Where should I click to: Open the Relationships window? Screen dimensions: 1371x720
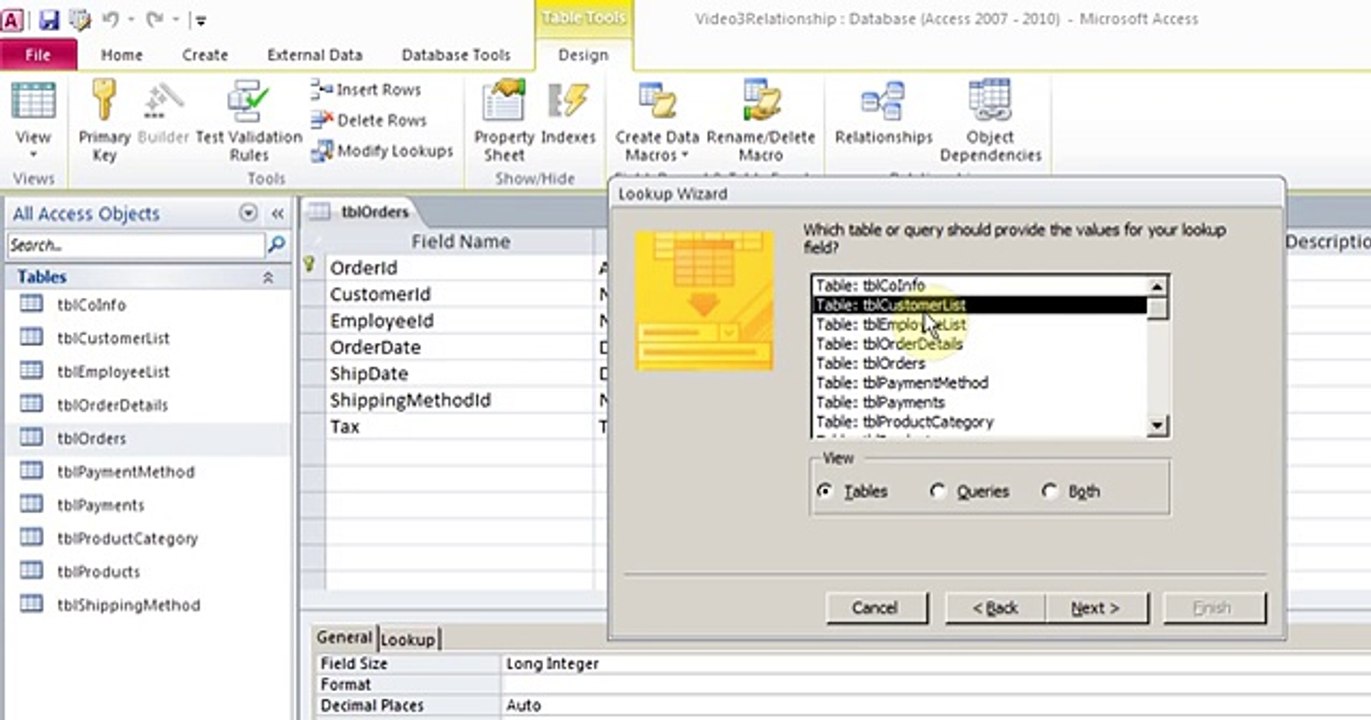[x=883, y=115]
